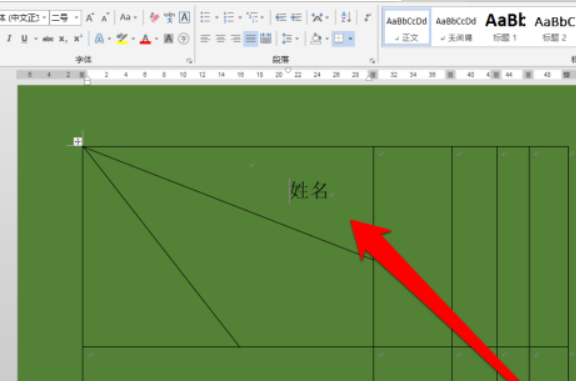Expand the Line Spacing dropdown arrow
The image size is (576, 381).
click(x=297, y=39)
